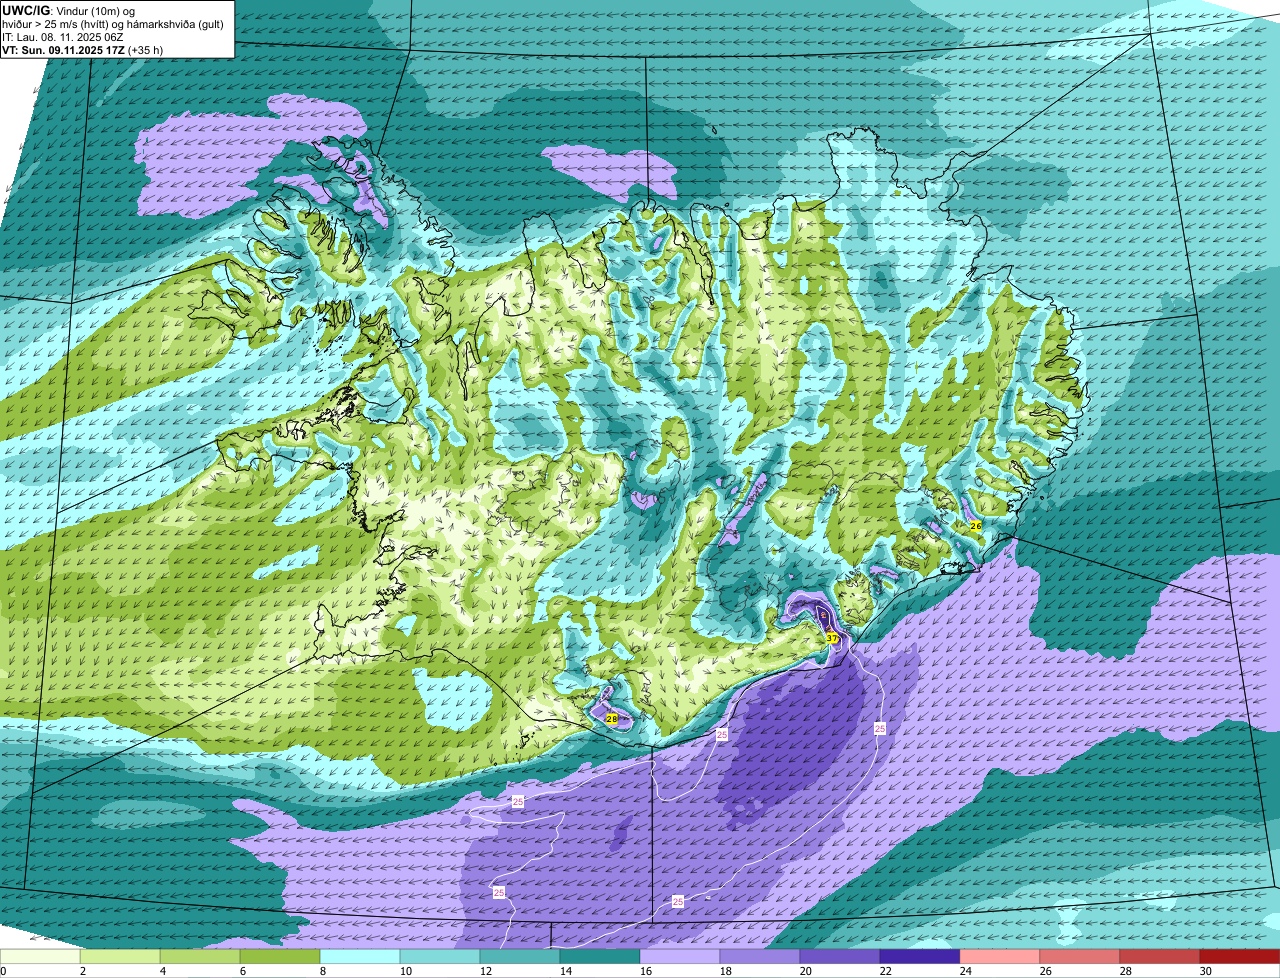This screenshot has height=978, width=1280.
Task: Click the 'UWC/IG: Vindur (10m) og' title line
Action: 69,10
